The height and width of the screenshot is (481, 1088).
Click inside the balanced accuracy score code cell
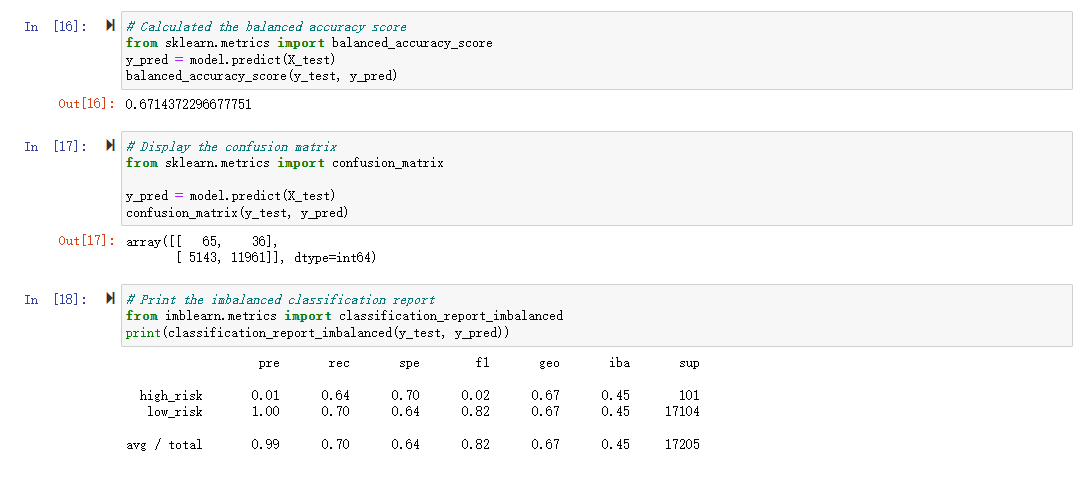(597, 51)
